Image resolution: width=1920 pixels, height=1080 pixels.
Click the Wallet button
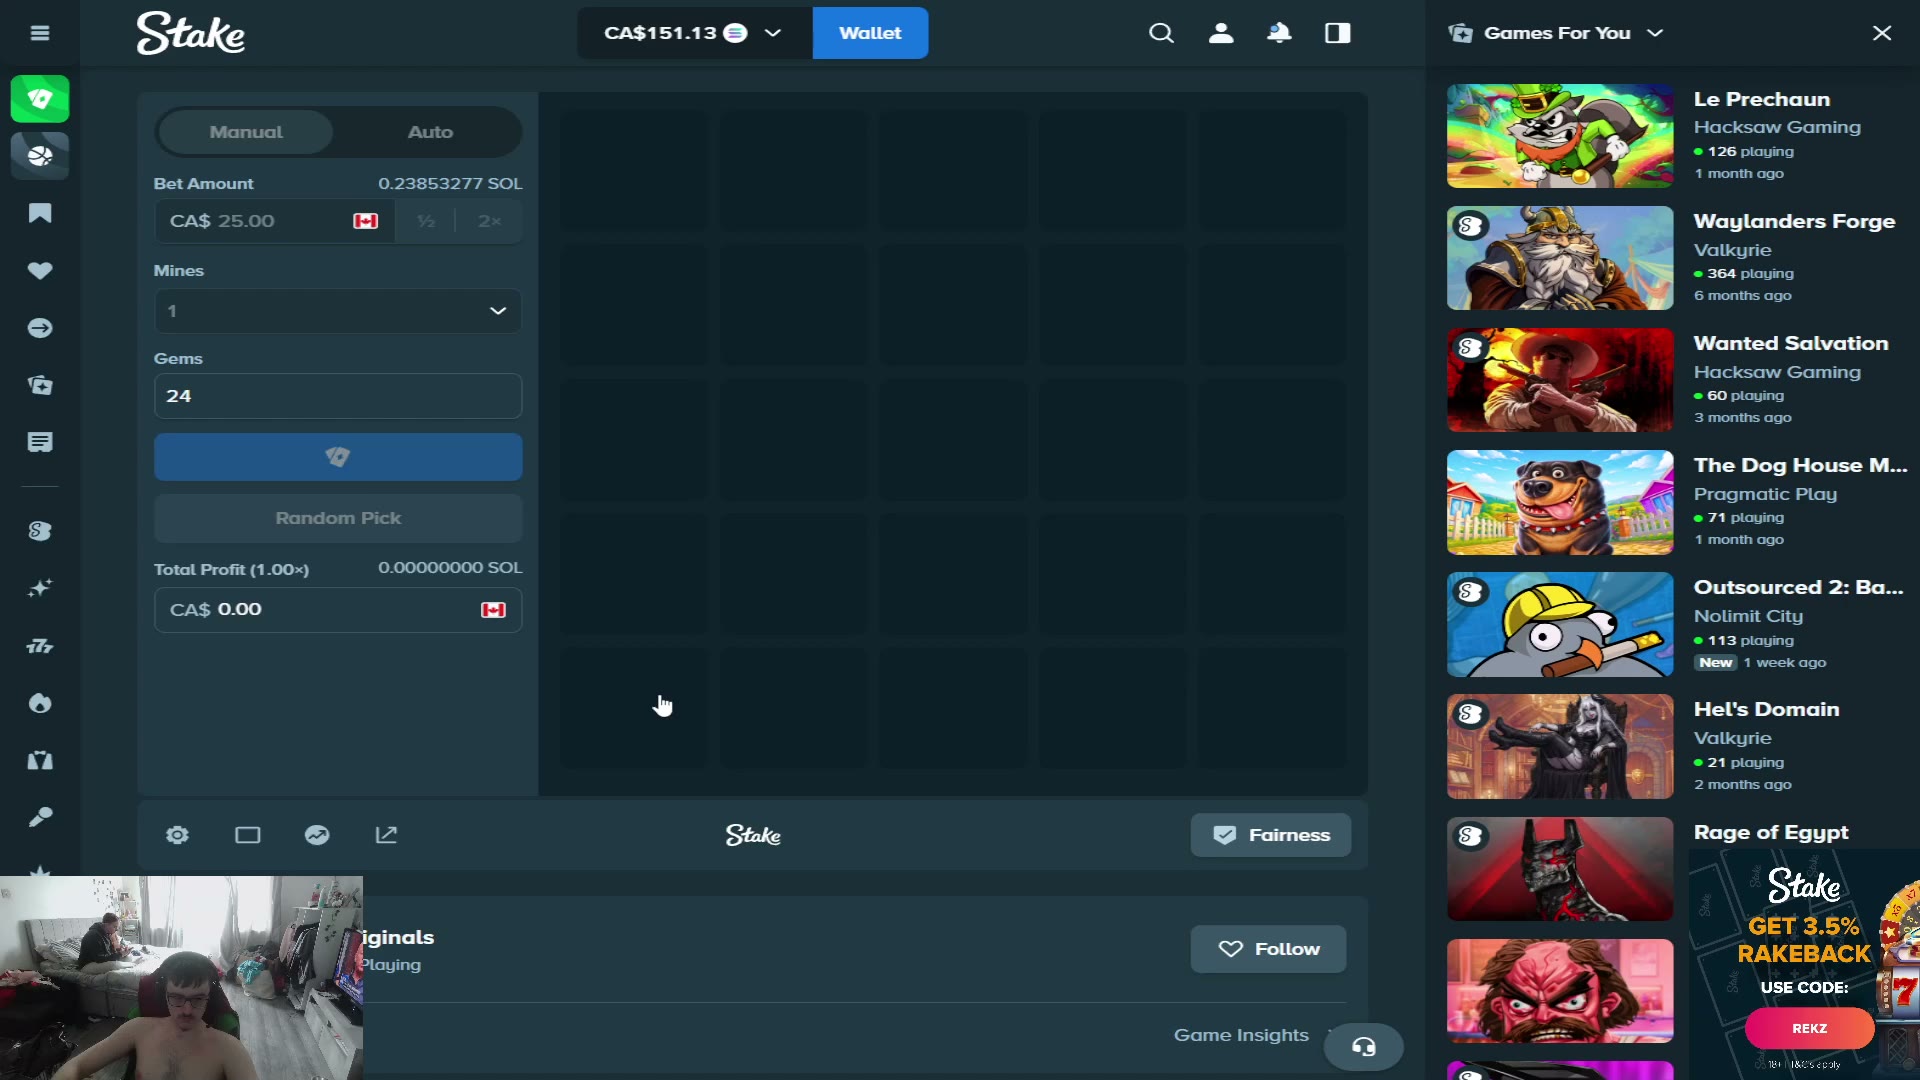coord(870,33)
